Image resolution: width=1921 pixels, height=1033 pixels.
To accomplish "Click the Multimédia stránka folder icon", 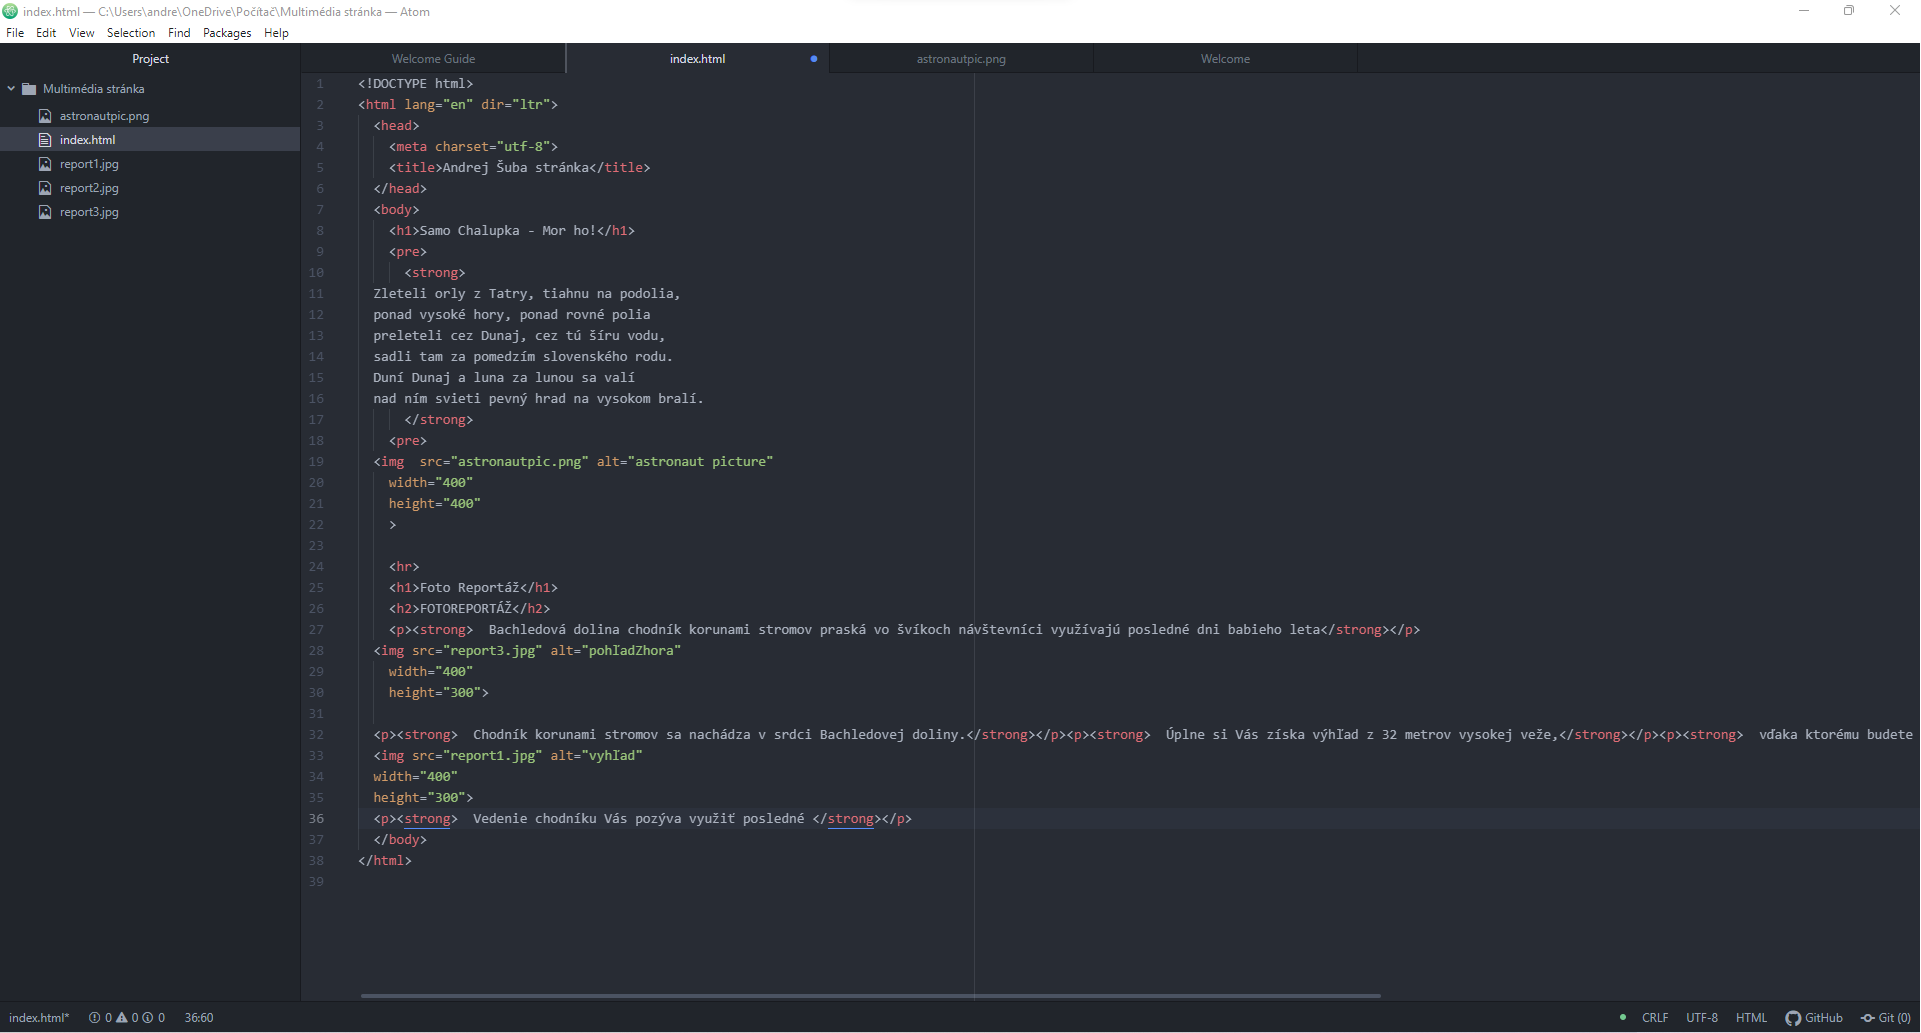I will (x=29, y=89).
